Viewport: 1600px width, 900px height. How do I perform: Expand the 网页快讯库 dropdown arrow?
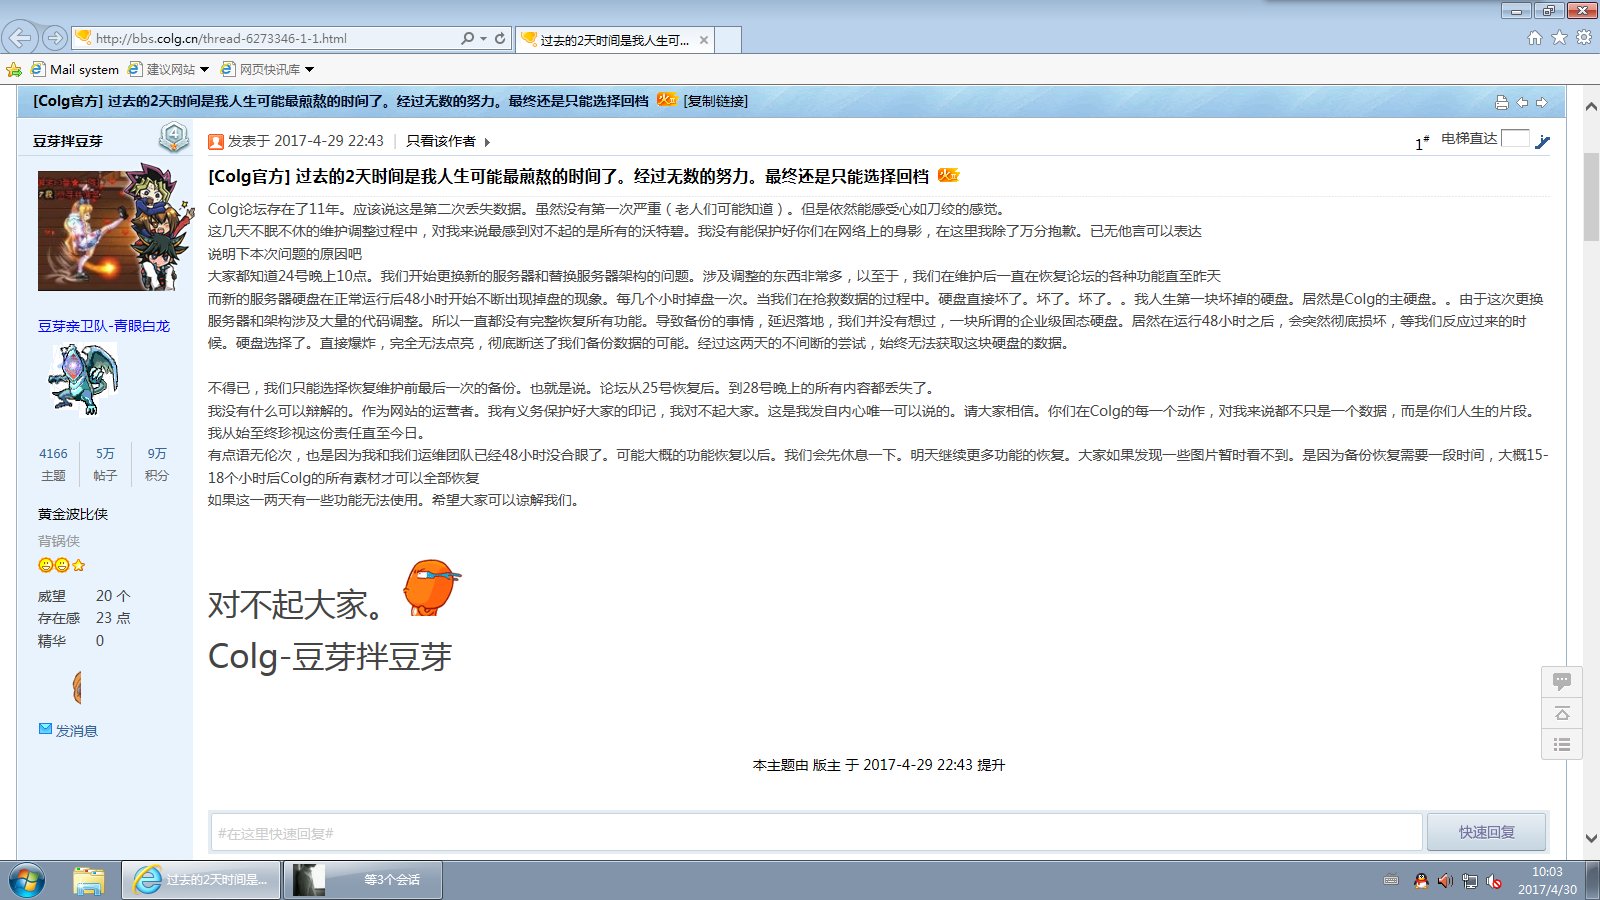coord(309,69)
